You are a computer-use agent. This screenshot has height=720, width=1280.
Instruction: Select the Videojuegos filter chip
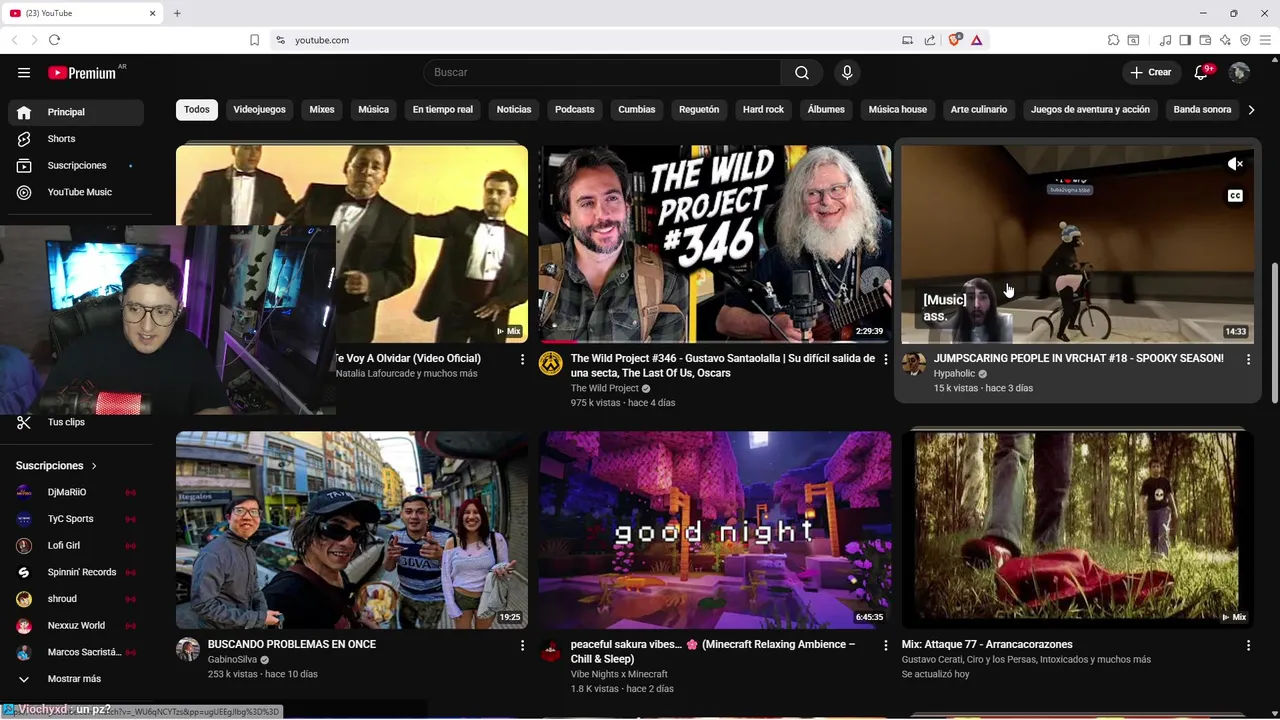tap(259, 110)
